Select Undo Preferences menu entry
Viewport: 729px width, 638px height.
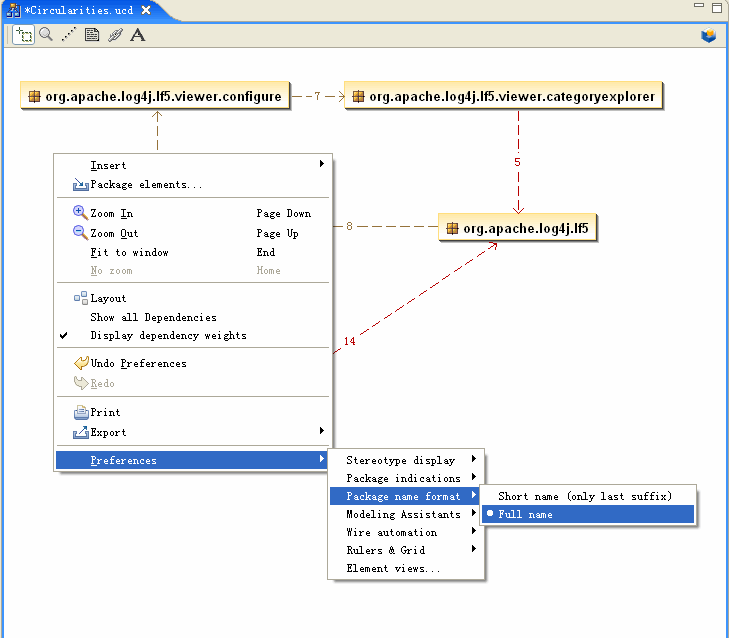[192, 363]
